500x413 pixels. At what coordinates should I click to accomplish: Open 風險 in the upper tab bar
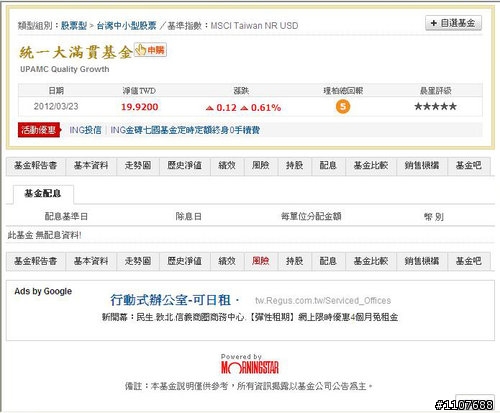[261, 165]
